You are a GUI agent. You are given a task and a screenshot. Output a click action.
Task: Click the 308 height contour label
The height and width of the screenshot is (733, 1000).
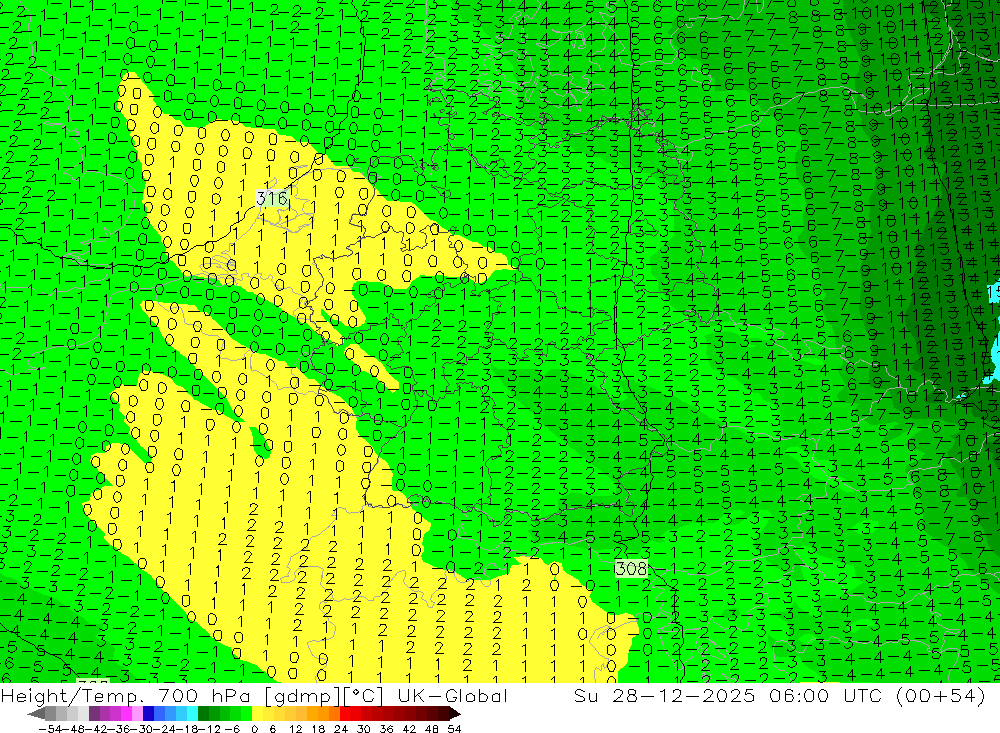631,568
